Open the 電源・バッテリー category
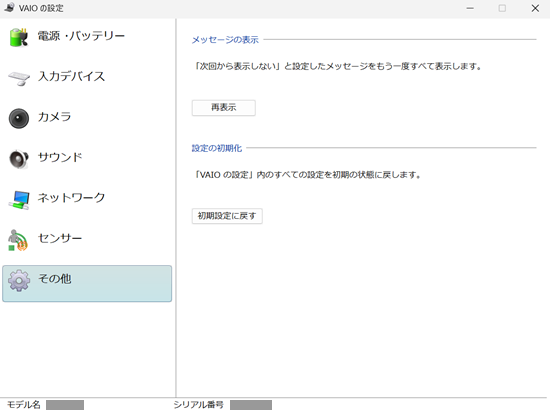 click(x=87, y=37)
